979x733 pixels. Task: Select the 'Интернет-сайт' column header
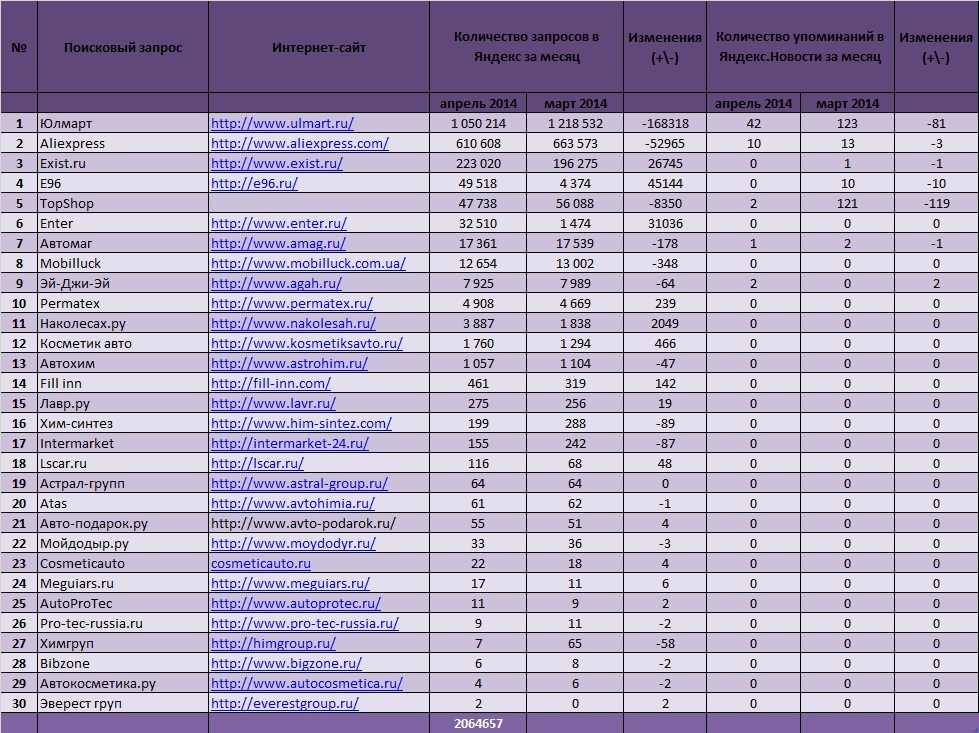(319, 47)
